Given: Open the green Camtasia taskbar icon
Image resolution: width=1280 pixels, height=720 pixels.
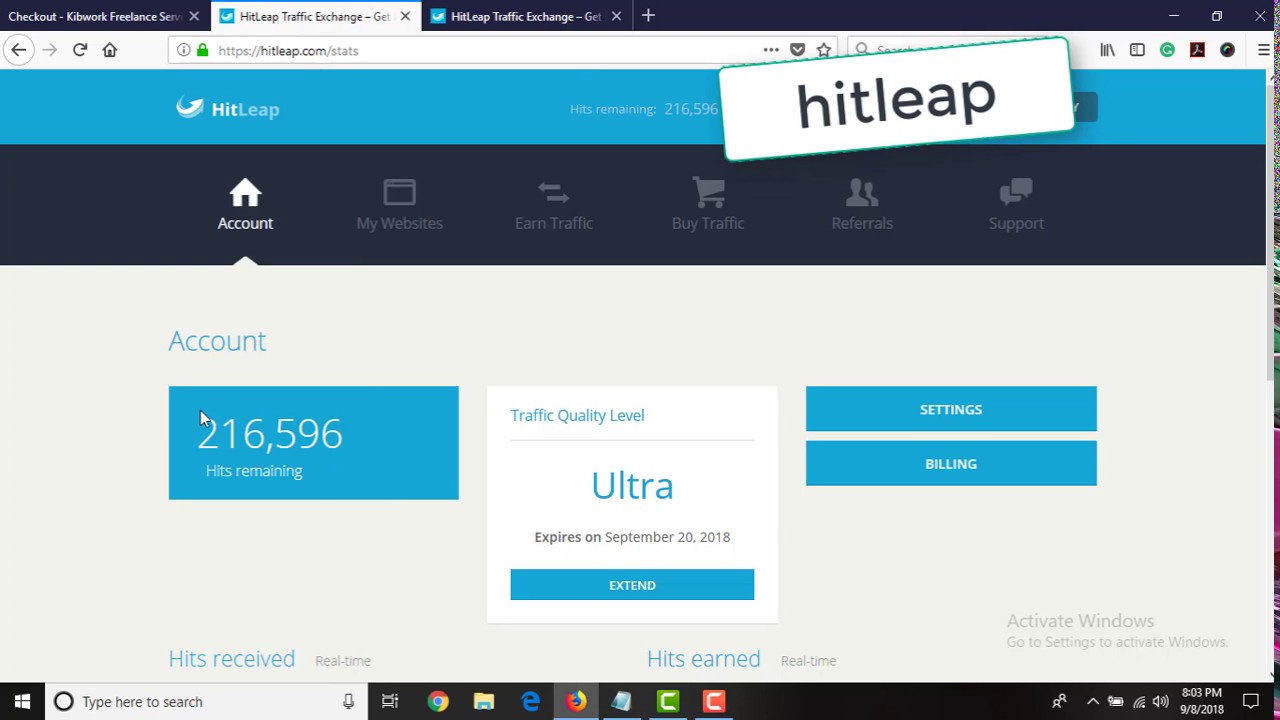Looking at the screenshot, I should click(668, 702).
